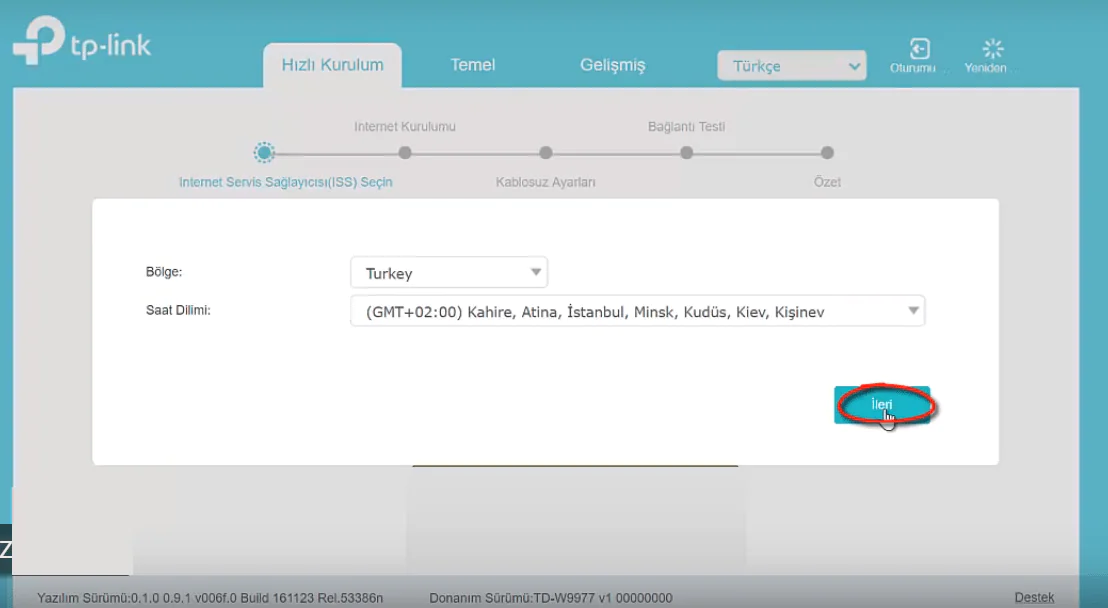Open the Destek link
Image resolution: width=1108 pixels, height=608 pixels.
click(1034, 597)
